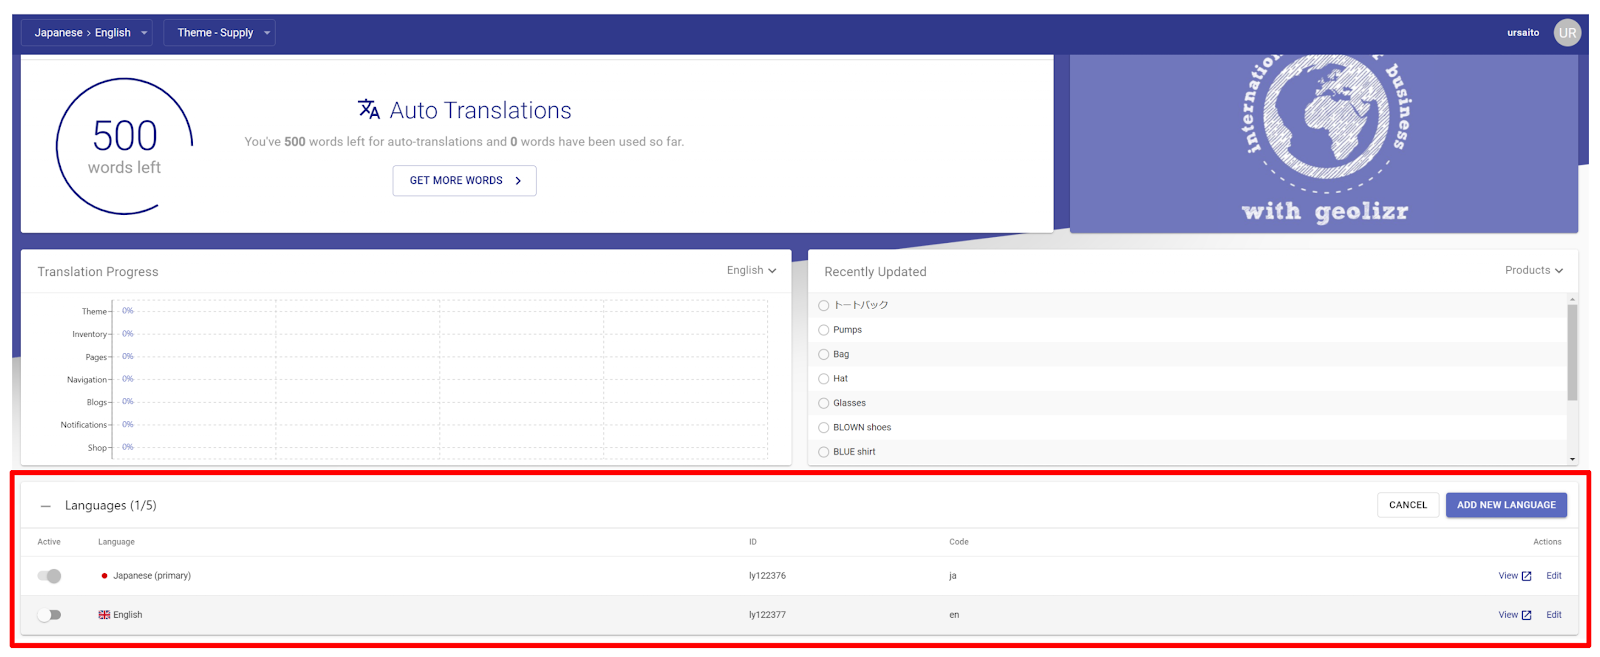Toggle the Japanese (primary) active switch
Viewport: 1600px width, 657px height.
click(49, 576)
